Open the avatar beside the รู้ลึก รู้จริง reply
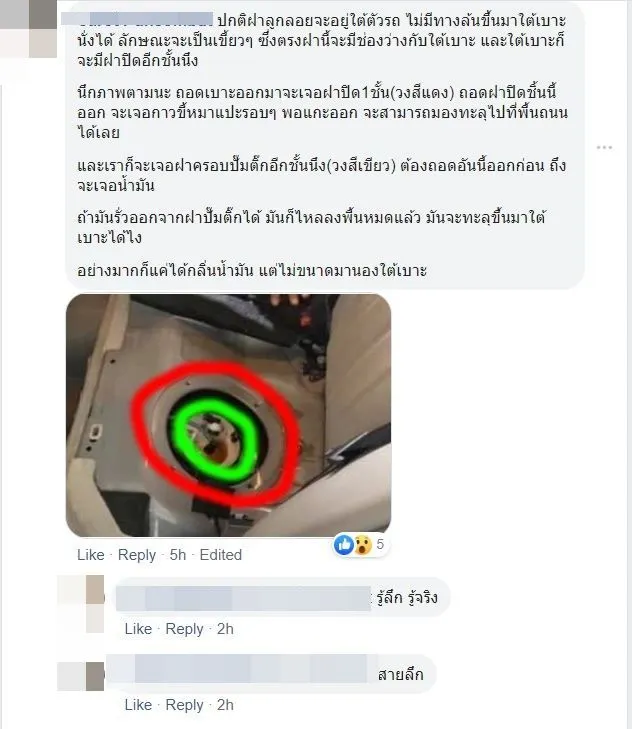The width and height of the screenshot is (632, 729). coord(81,604)
